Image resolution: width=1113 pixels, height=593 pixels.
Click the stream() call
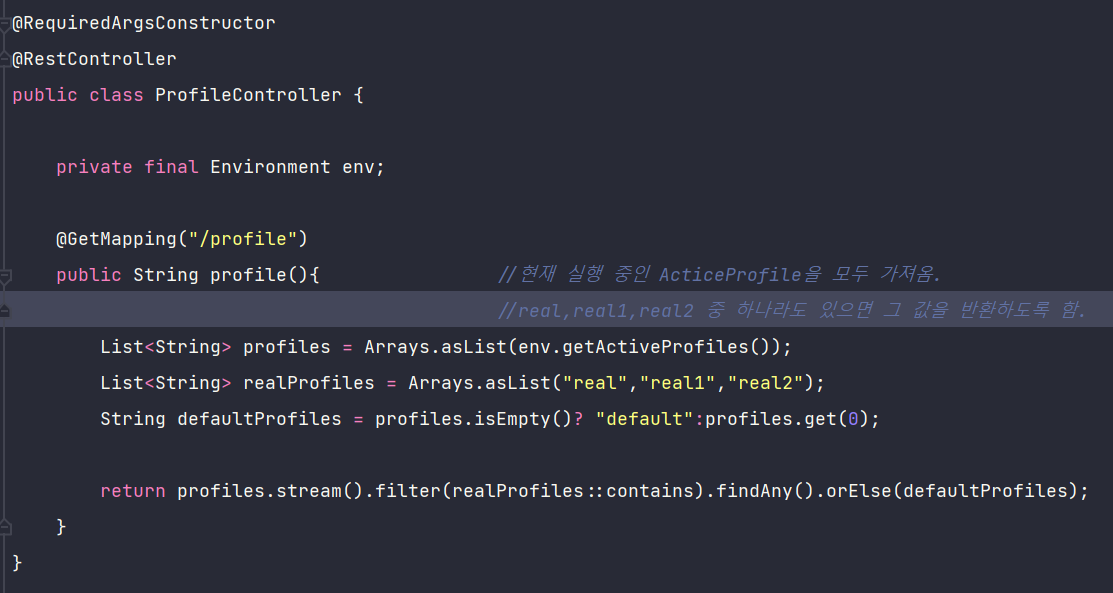320,491
